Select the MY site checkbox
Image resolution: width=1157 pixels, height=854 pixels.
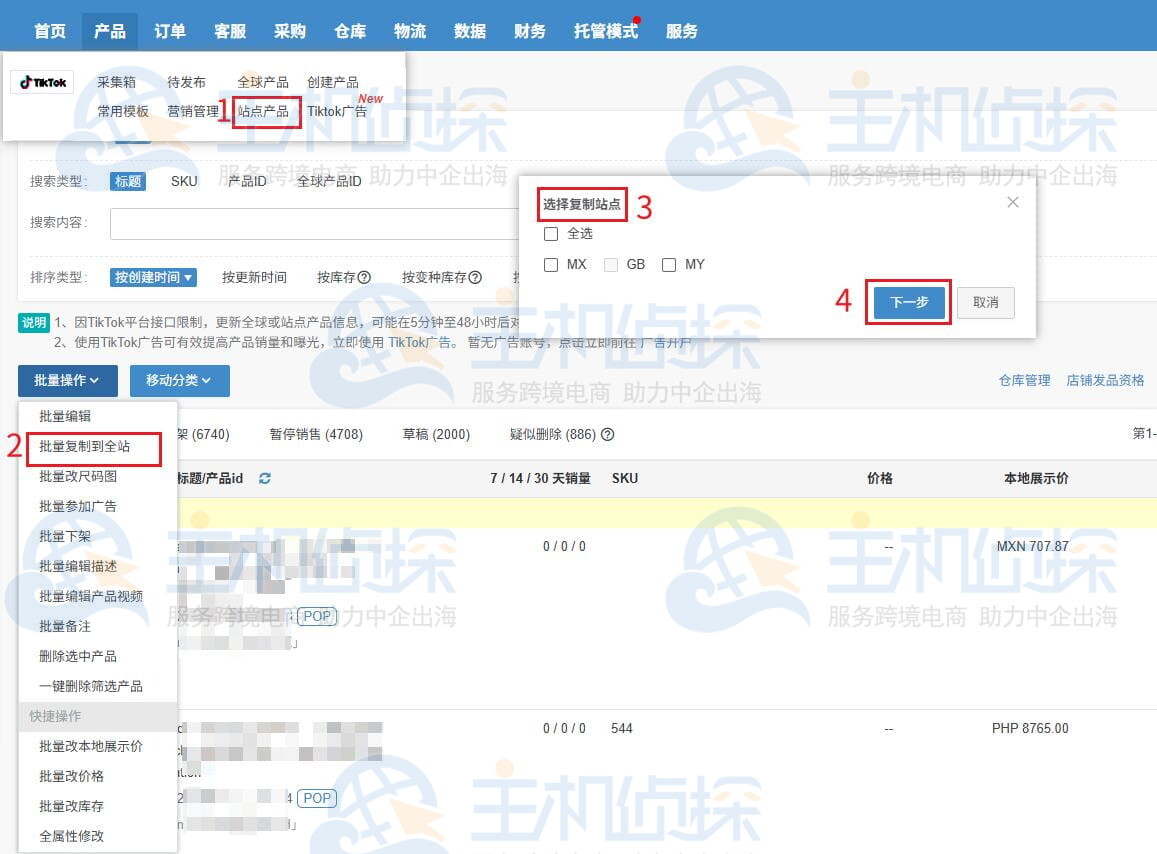click(668, 264)
